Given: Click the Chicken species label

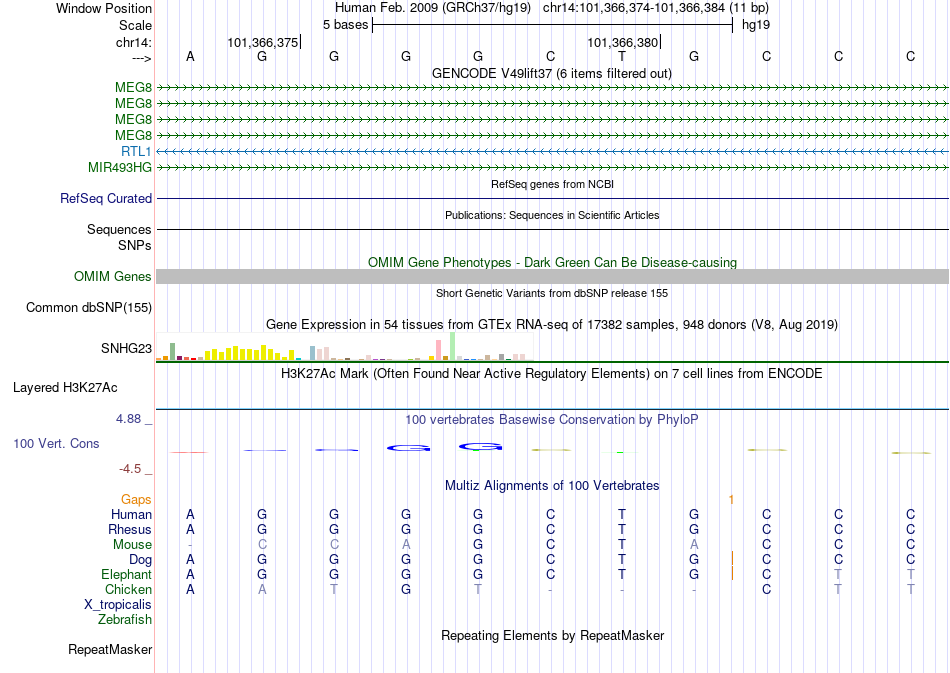Looking at the screenshot, I should 128,589.
